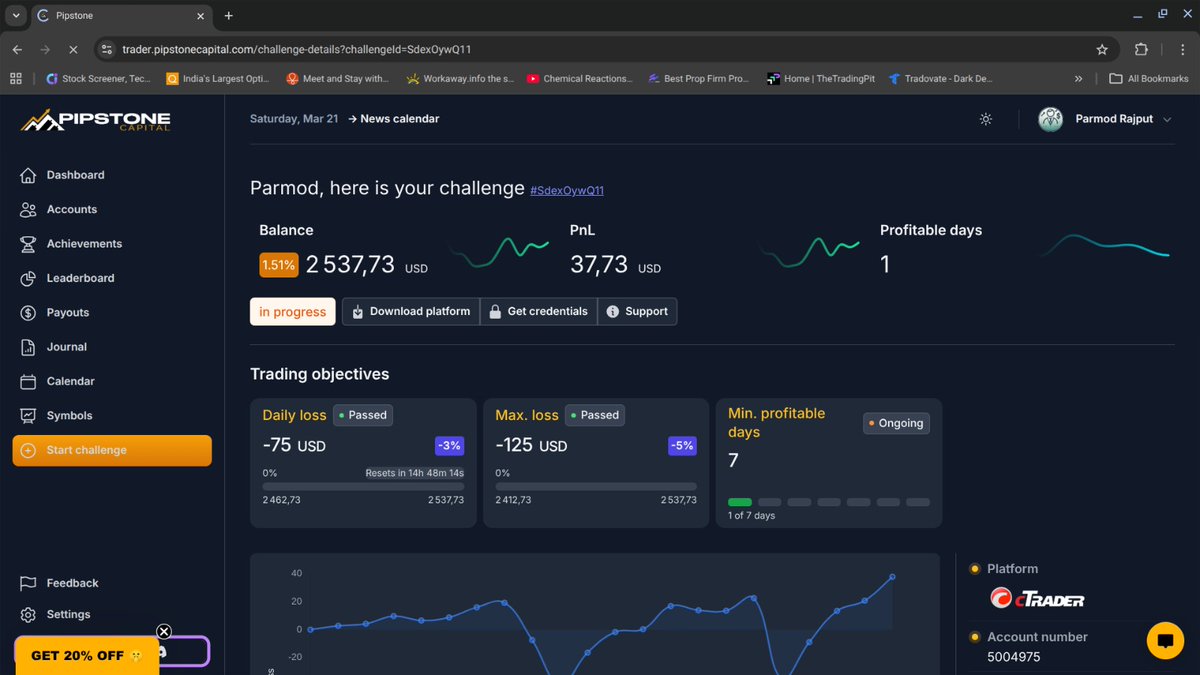Screen dimensions: 1200x675
Task: Click the Parmod Rajput profile avatar
Action: 1051,119
